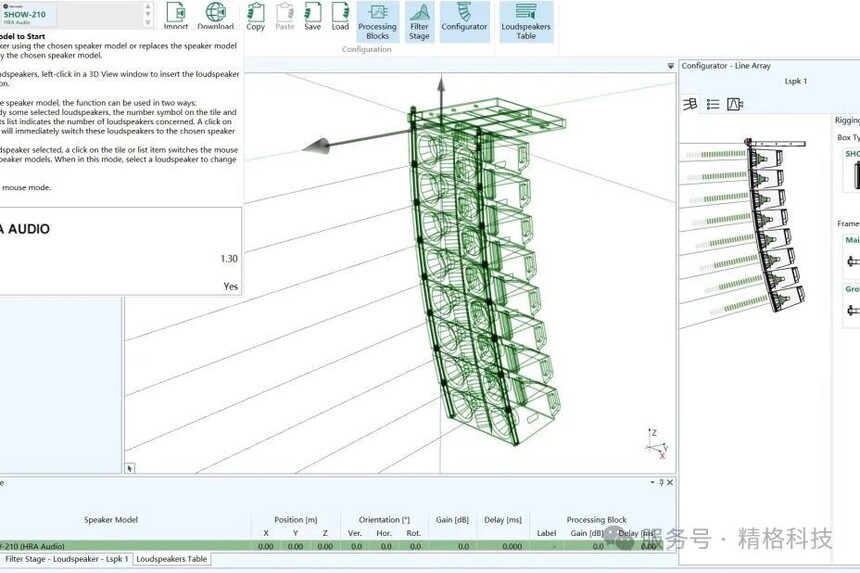The width and height of the screenshot is (860, 573).
Task: Click the Import speaker icon
Action: (176, 15)
